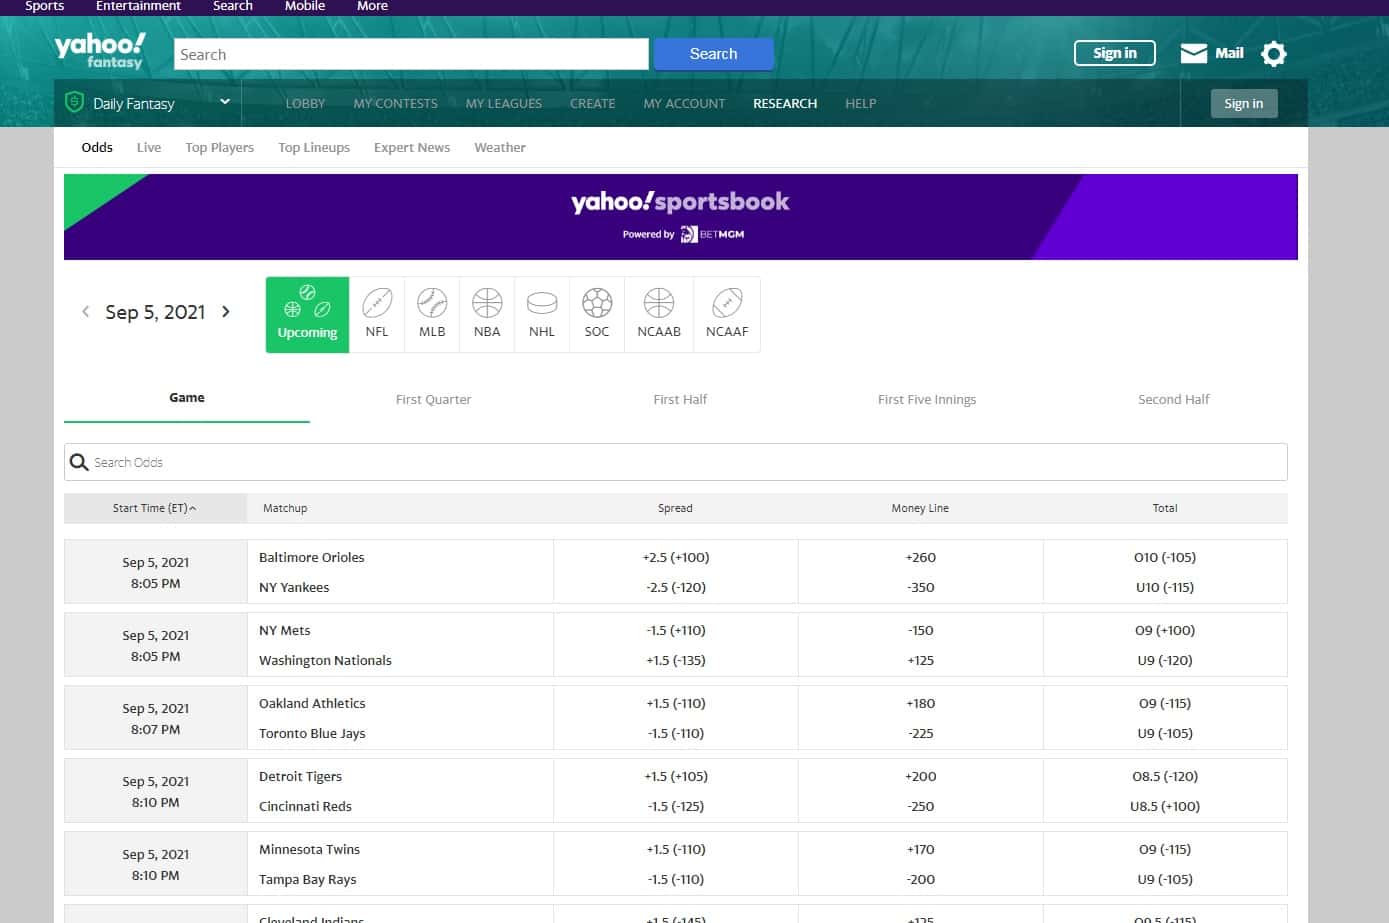
Task: Open MY CONTESTS nav item
Action: coord(395,103)
